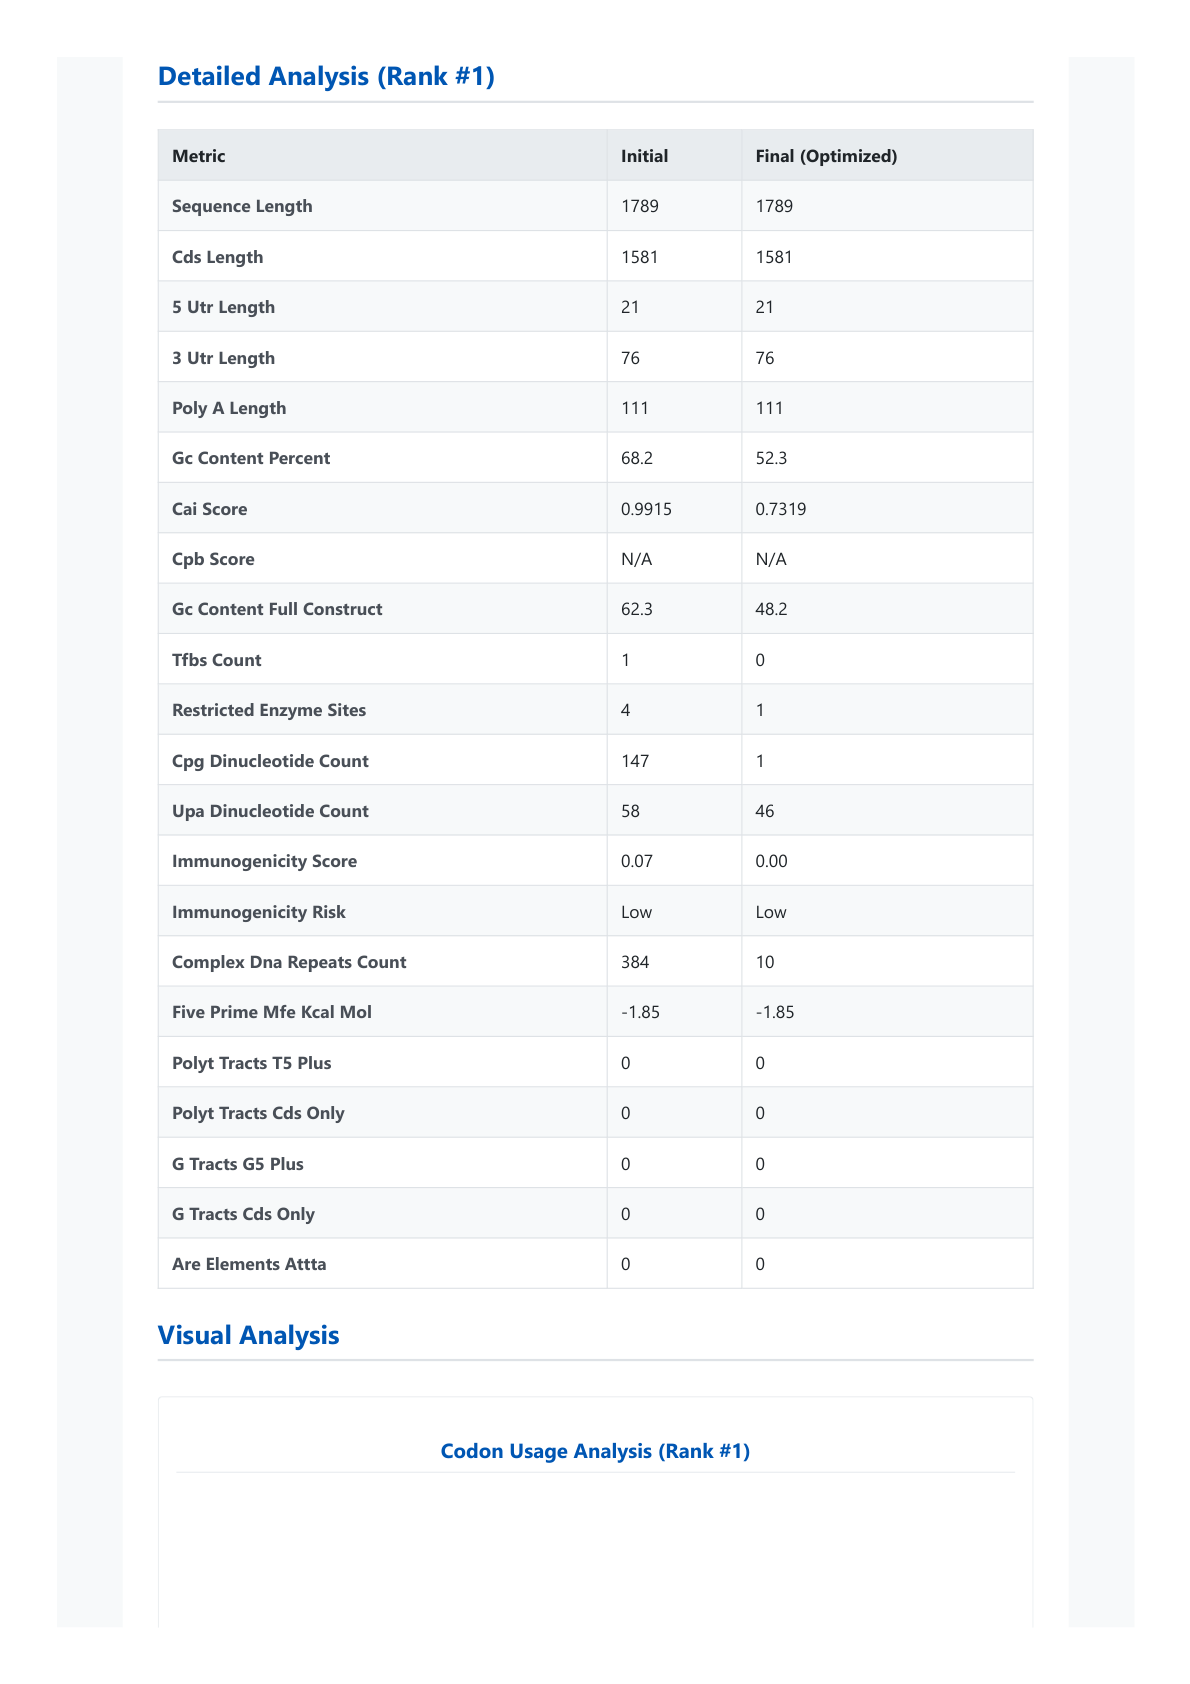This screenshot has width=1190, height=1684.
Task: Click the Detailed Analysis (Rank #1) heading
Action: click(x=326, y=77)
